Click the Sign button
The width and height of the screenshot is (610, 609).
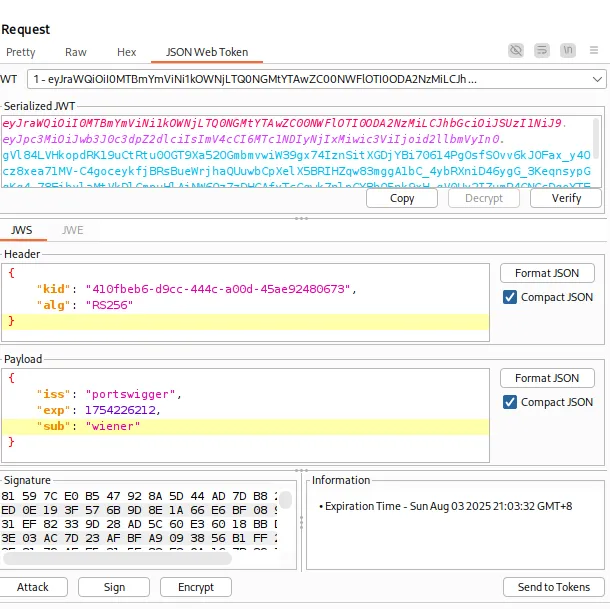point(114,587)
